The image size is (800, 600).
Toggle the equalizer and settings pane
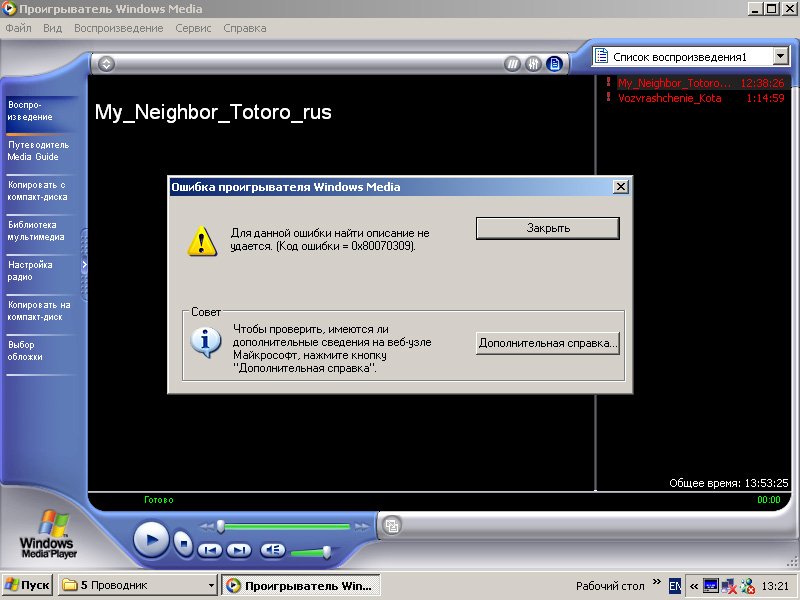coord(533,64)
